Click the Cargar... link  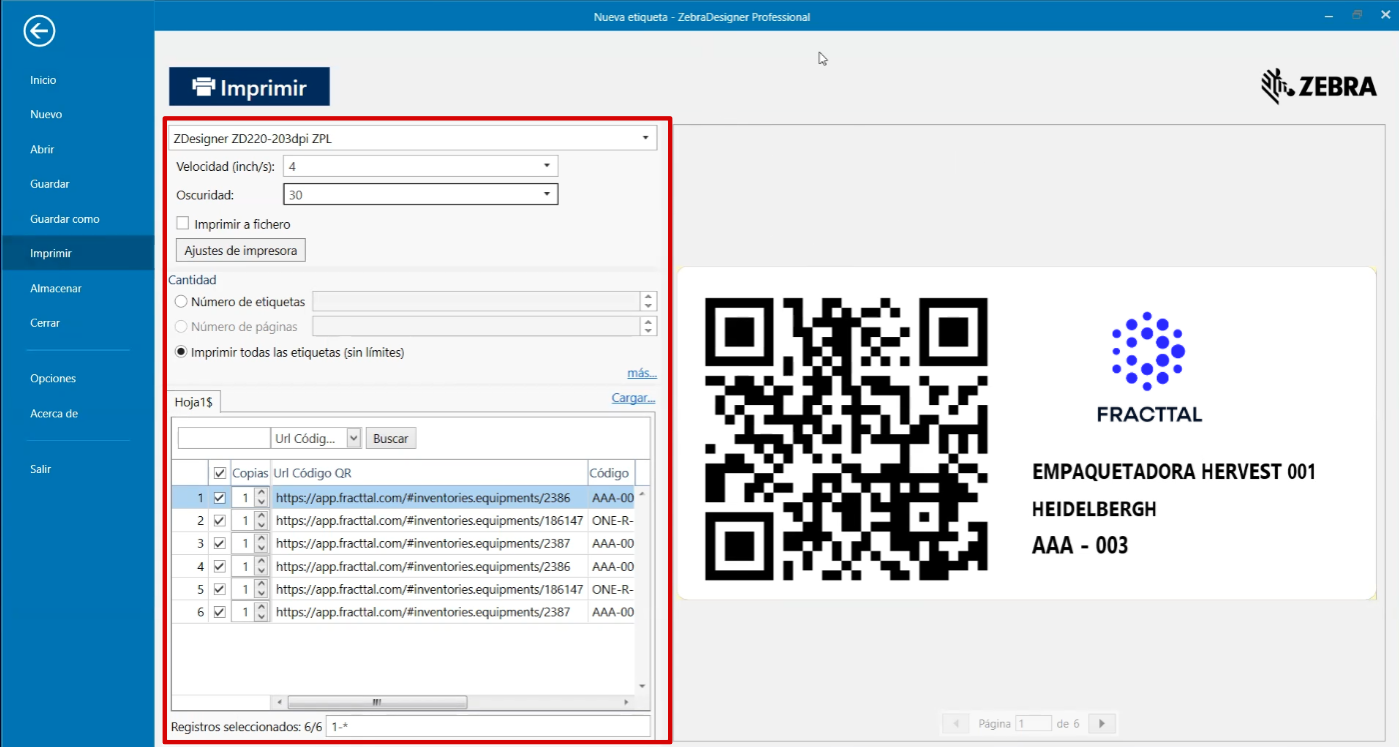tap(633, 398)
